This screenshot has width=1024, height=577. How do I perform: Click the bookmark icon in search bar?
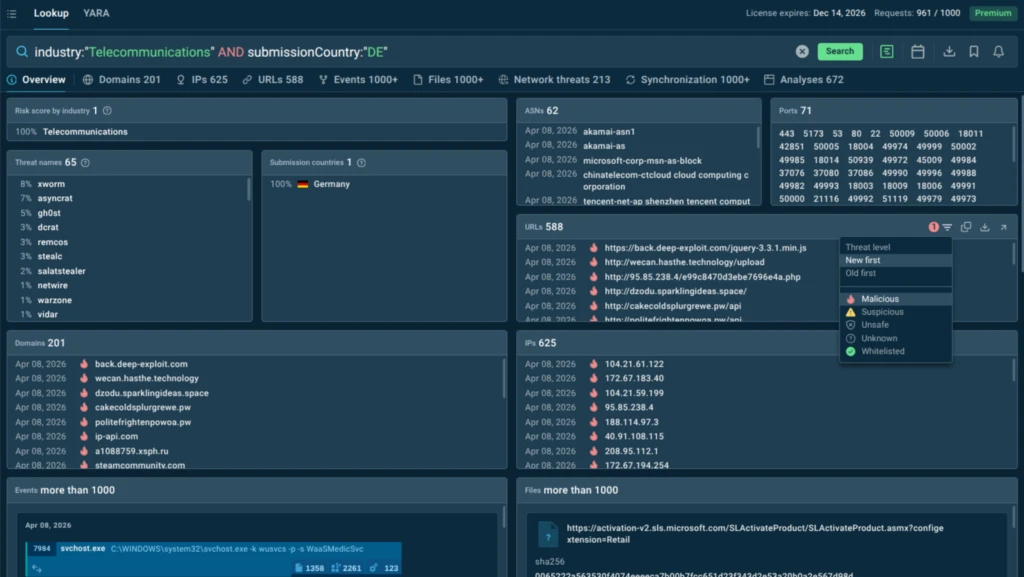[974, 51]
